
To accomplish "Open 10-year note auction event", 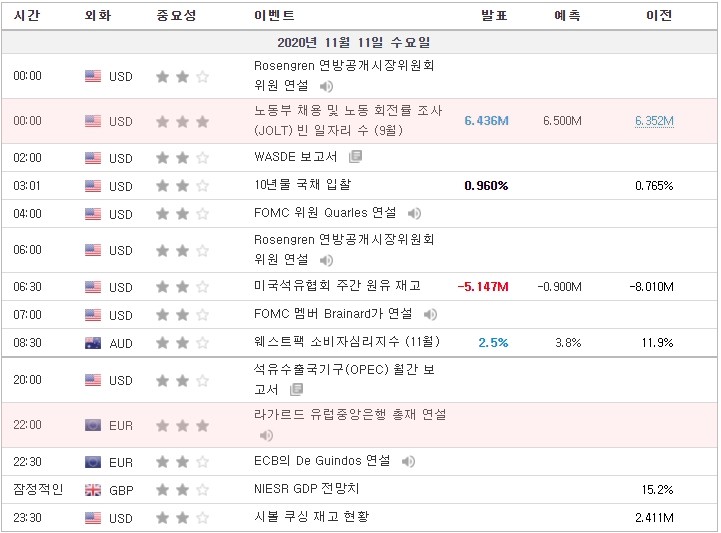I will (x=303, y=185).
